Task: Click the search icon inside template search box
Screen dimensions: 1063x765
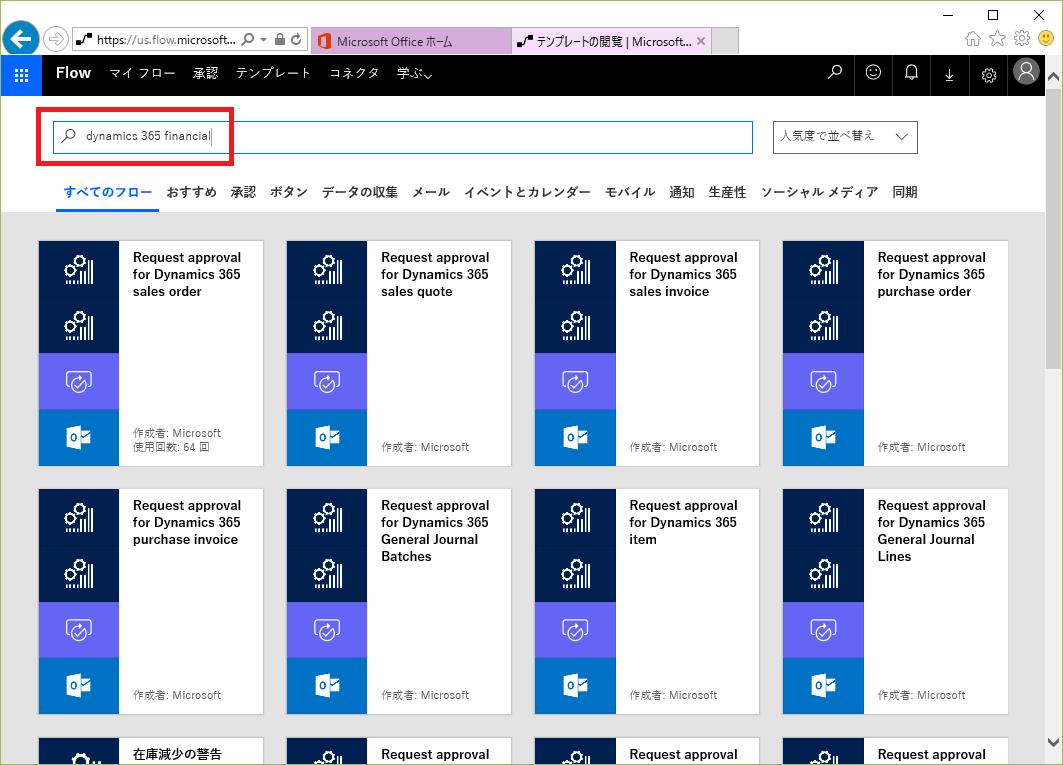Action: coord(68,136)
